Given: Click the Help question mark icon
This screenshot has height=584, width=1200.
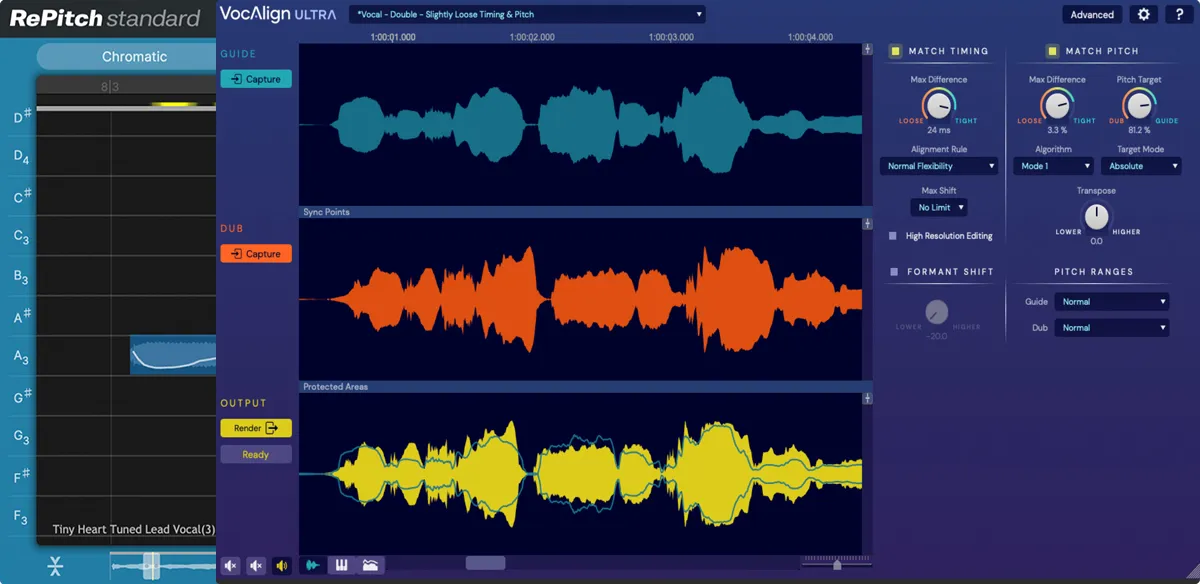Looking at the screenshot, I should coord(1178,14).
